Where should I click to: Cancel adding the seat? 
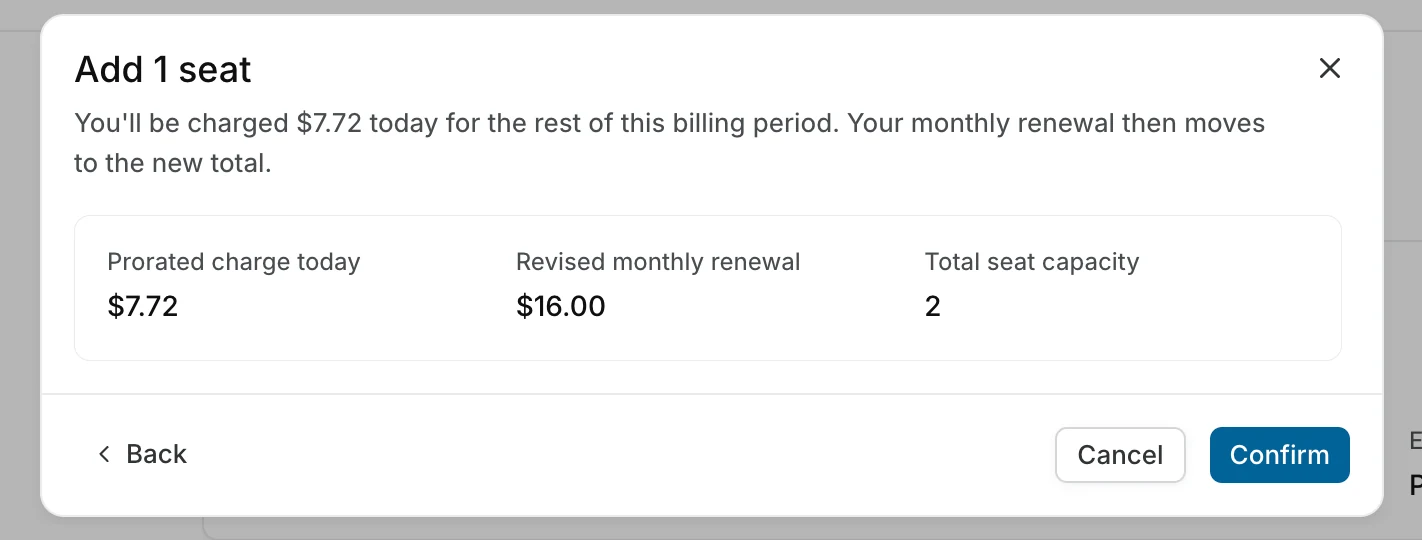(1120, 455)
